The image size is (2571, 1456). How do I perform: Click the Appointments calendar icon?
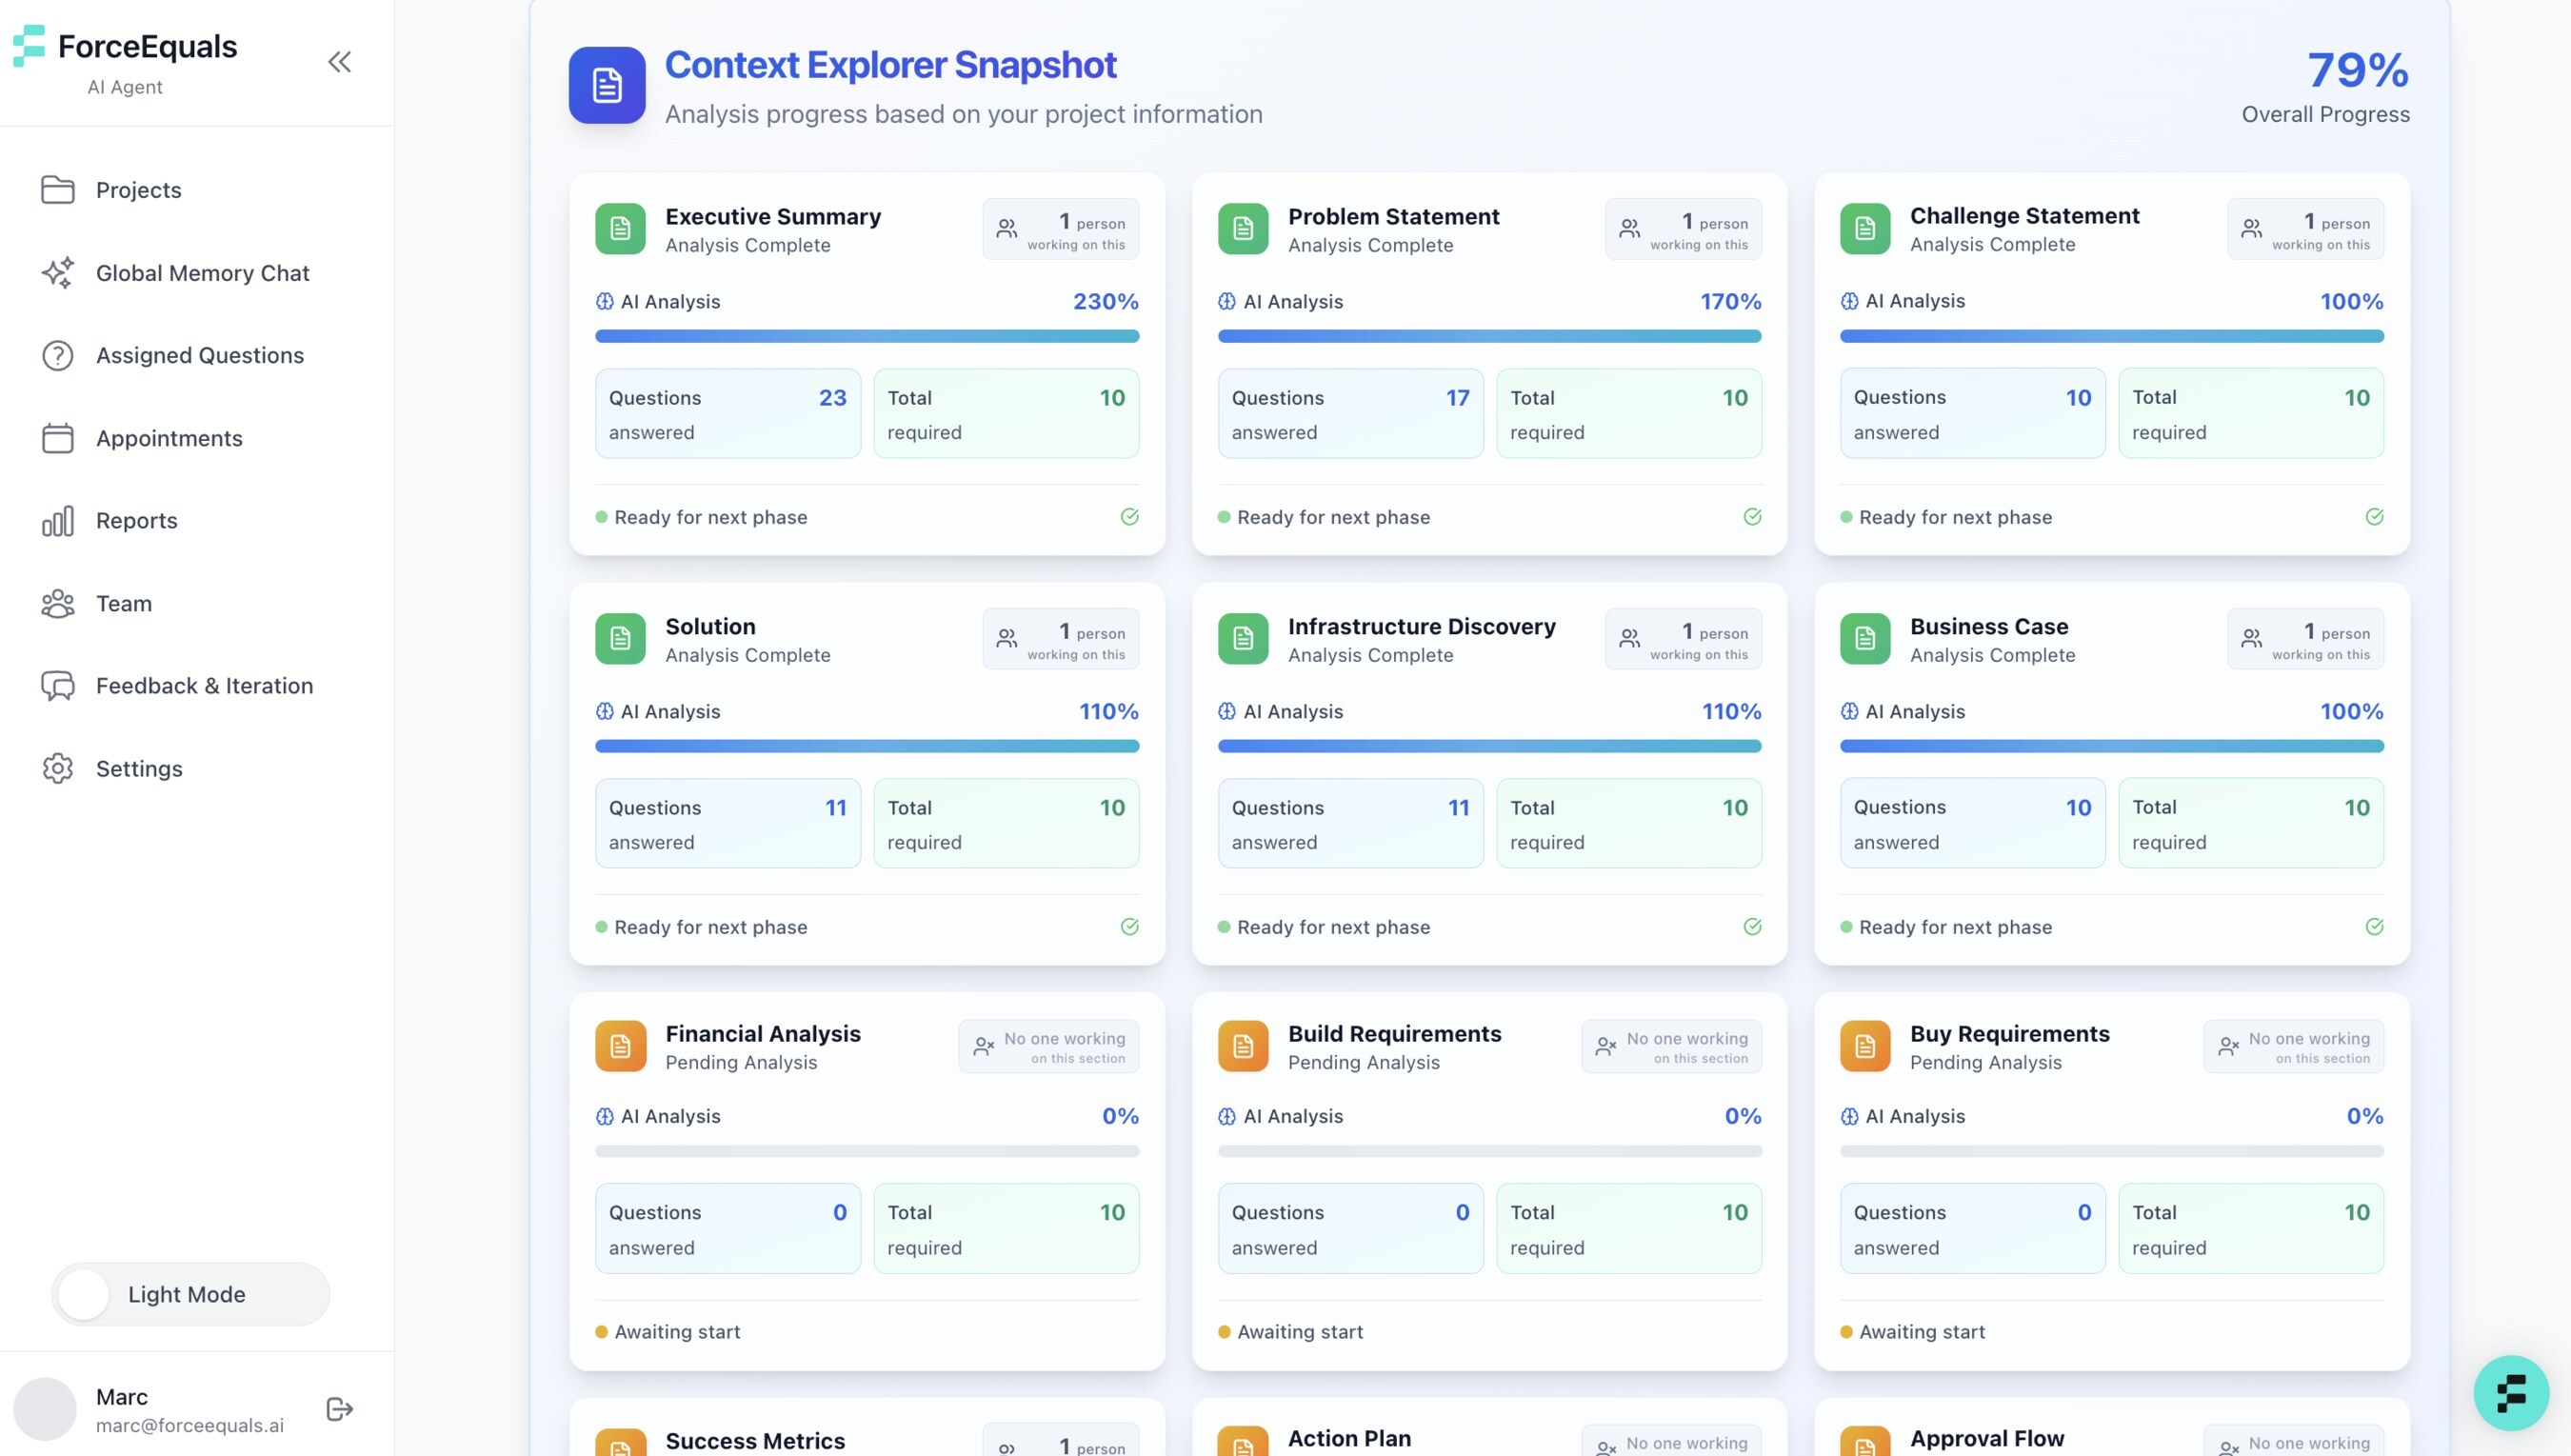[x=58, y=438]
